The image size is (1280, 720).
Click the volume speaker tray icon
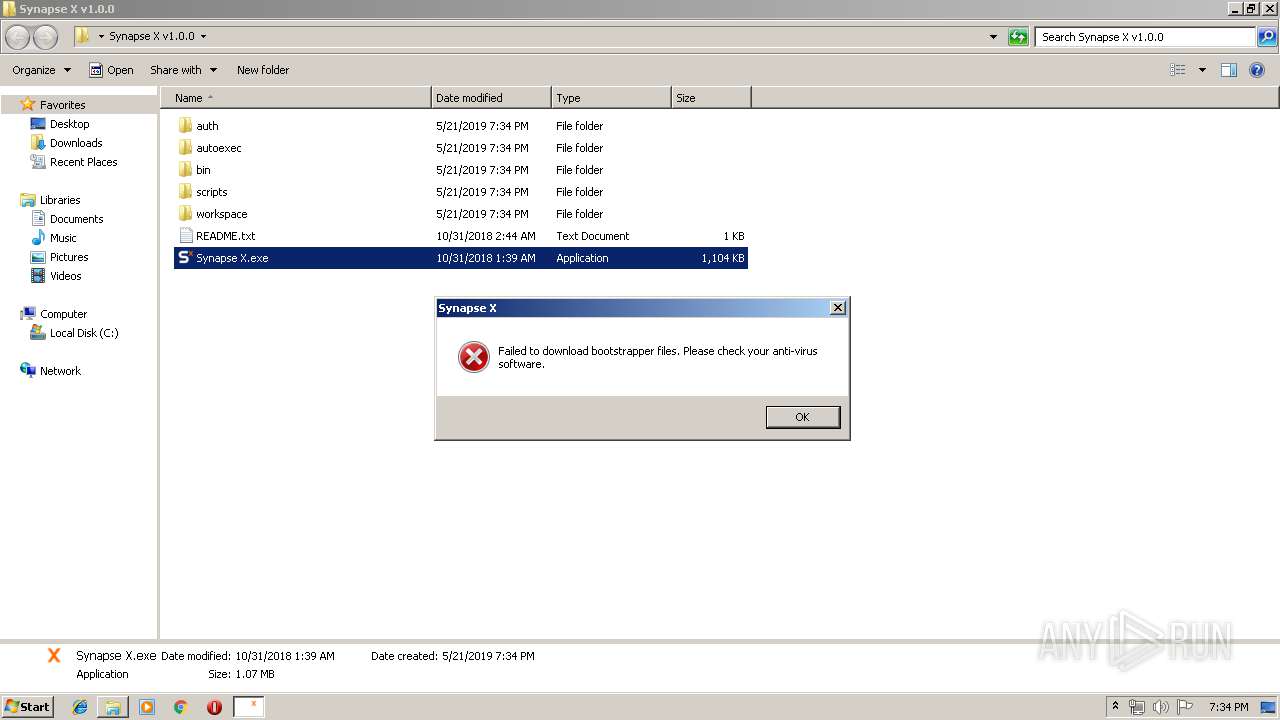pos(1161,707)
